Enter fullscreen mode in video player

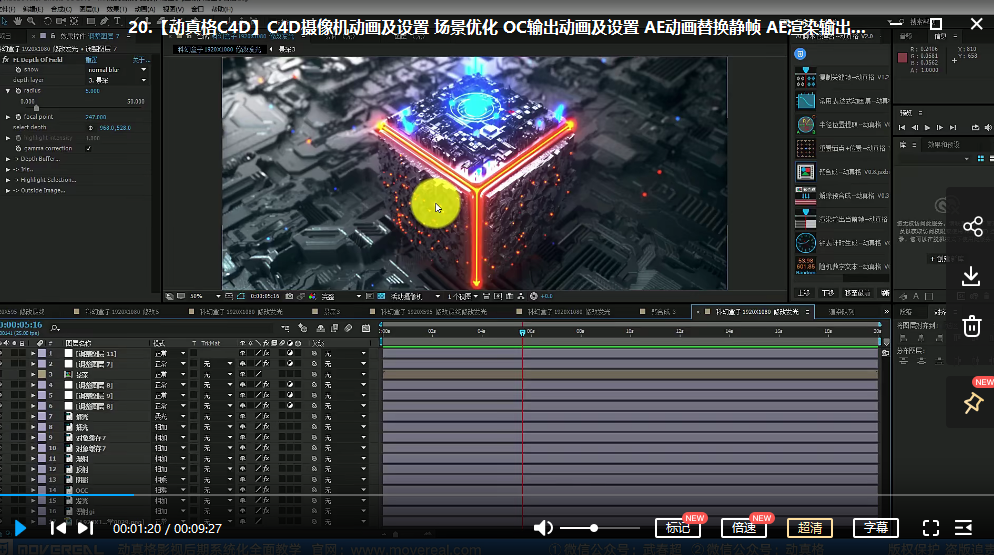(x=931, y=528)
